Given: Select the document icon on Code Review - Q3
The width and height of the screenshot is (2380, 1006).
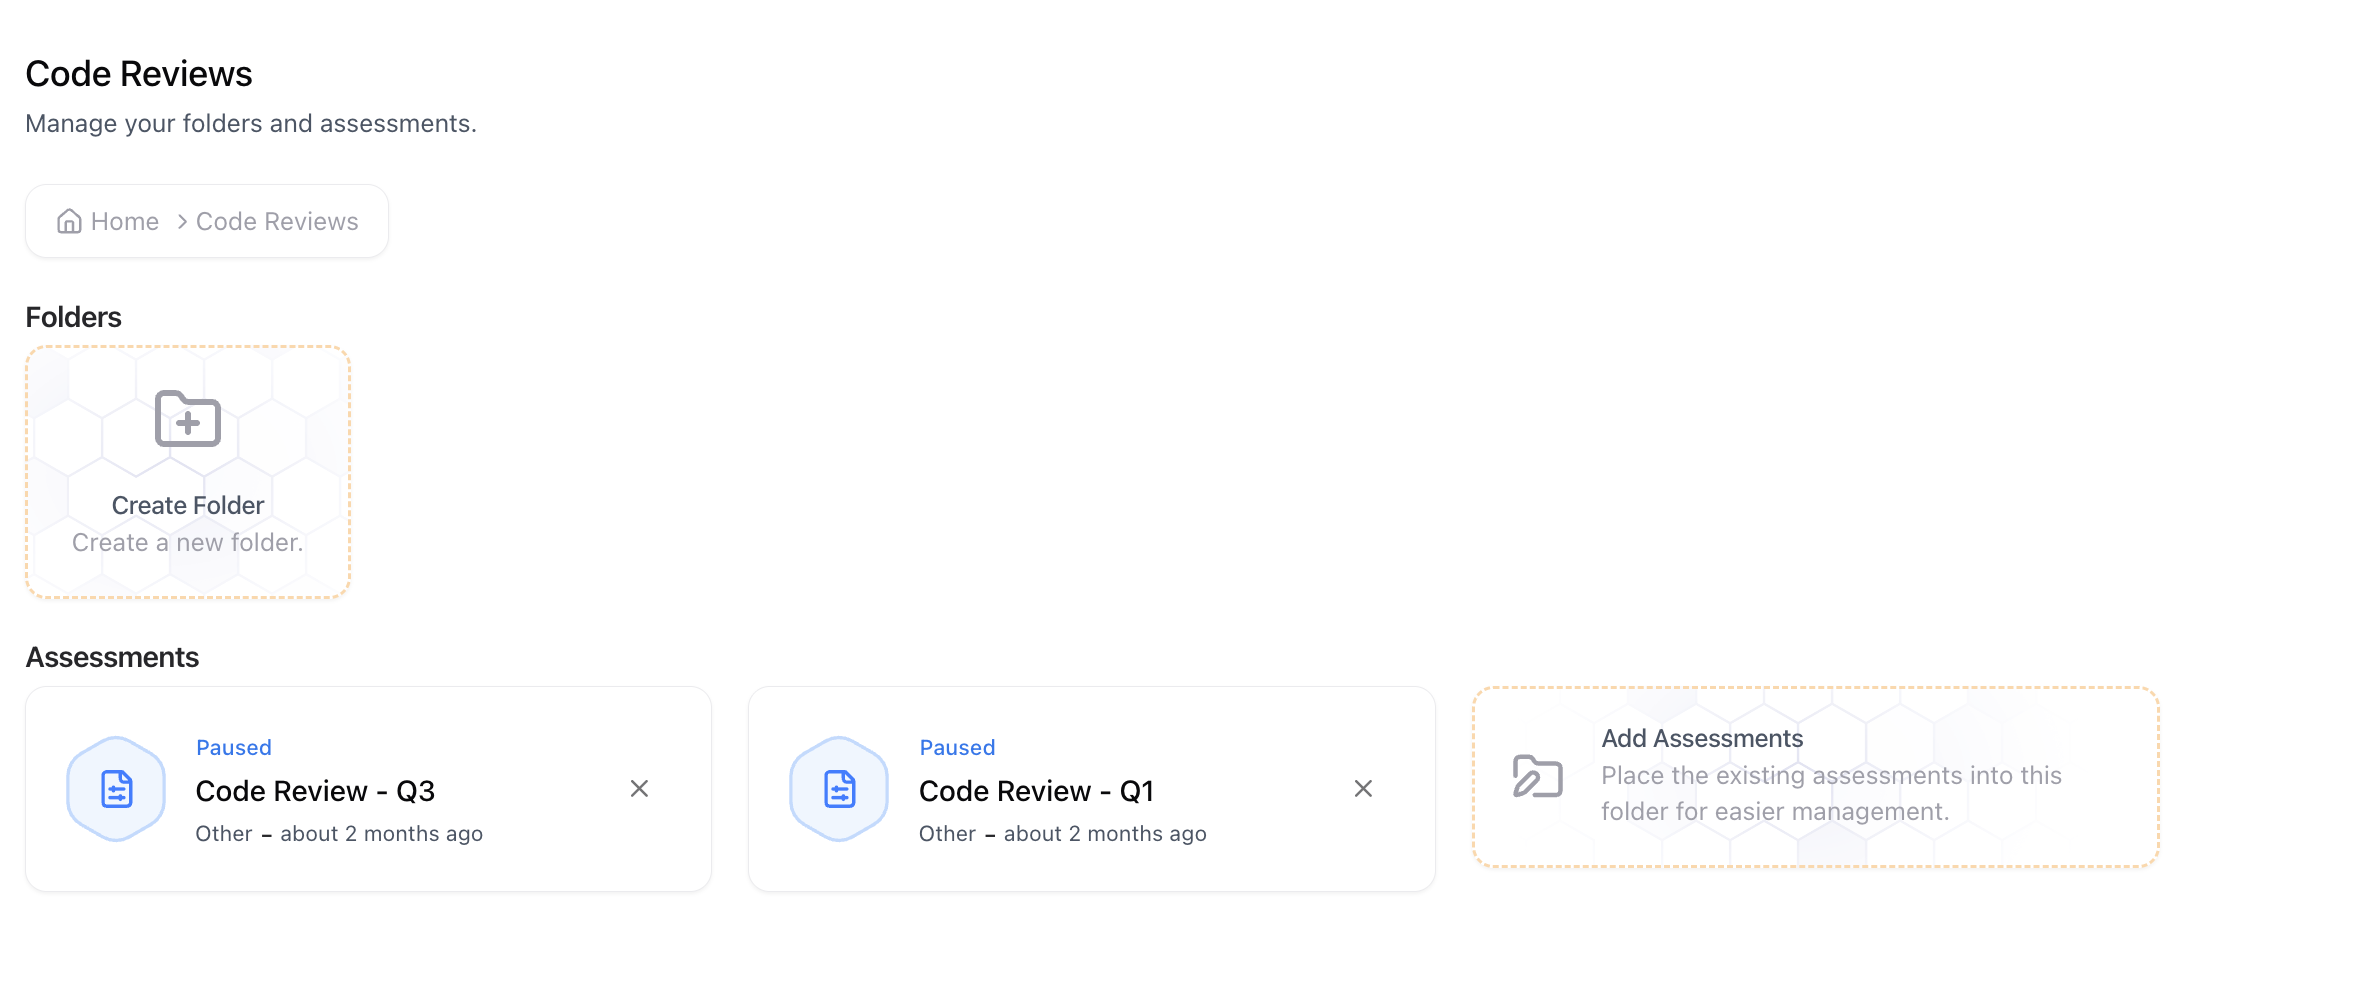Looking at the screenshot, I should 116,789.
